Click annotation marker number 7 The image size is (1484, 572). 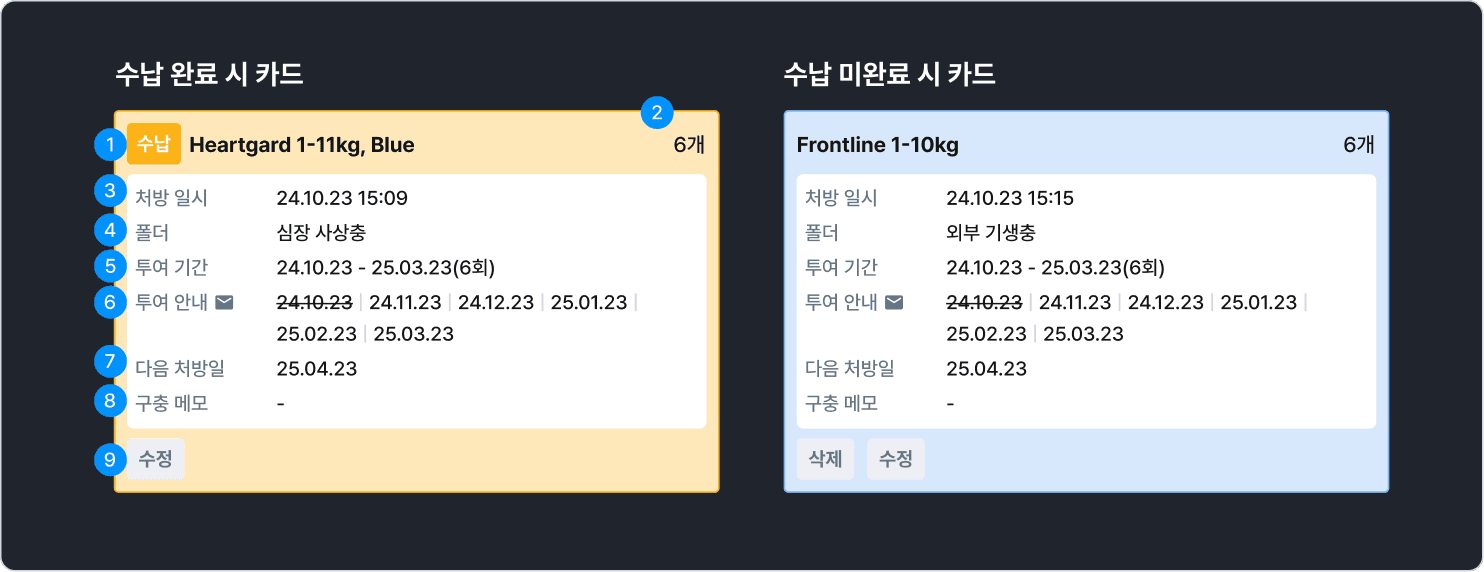pos(108,360)
